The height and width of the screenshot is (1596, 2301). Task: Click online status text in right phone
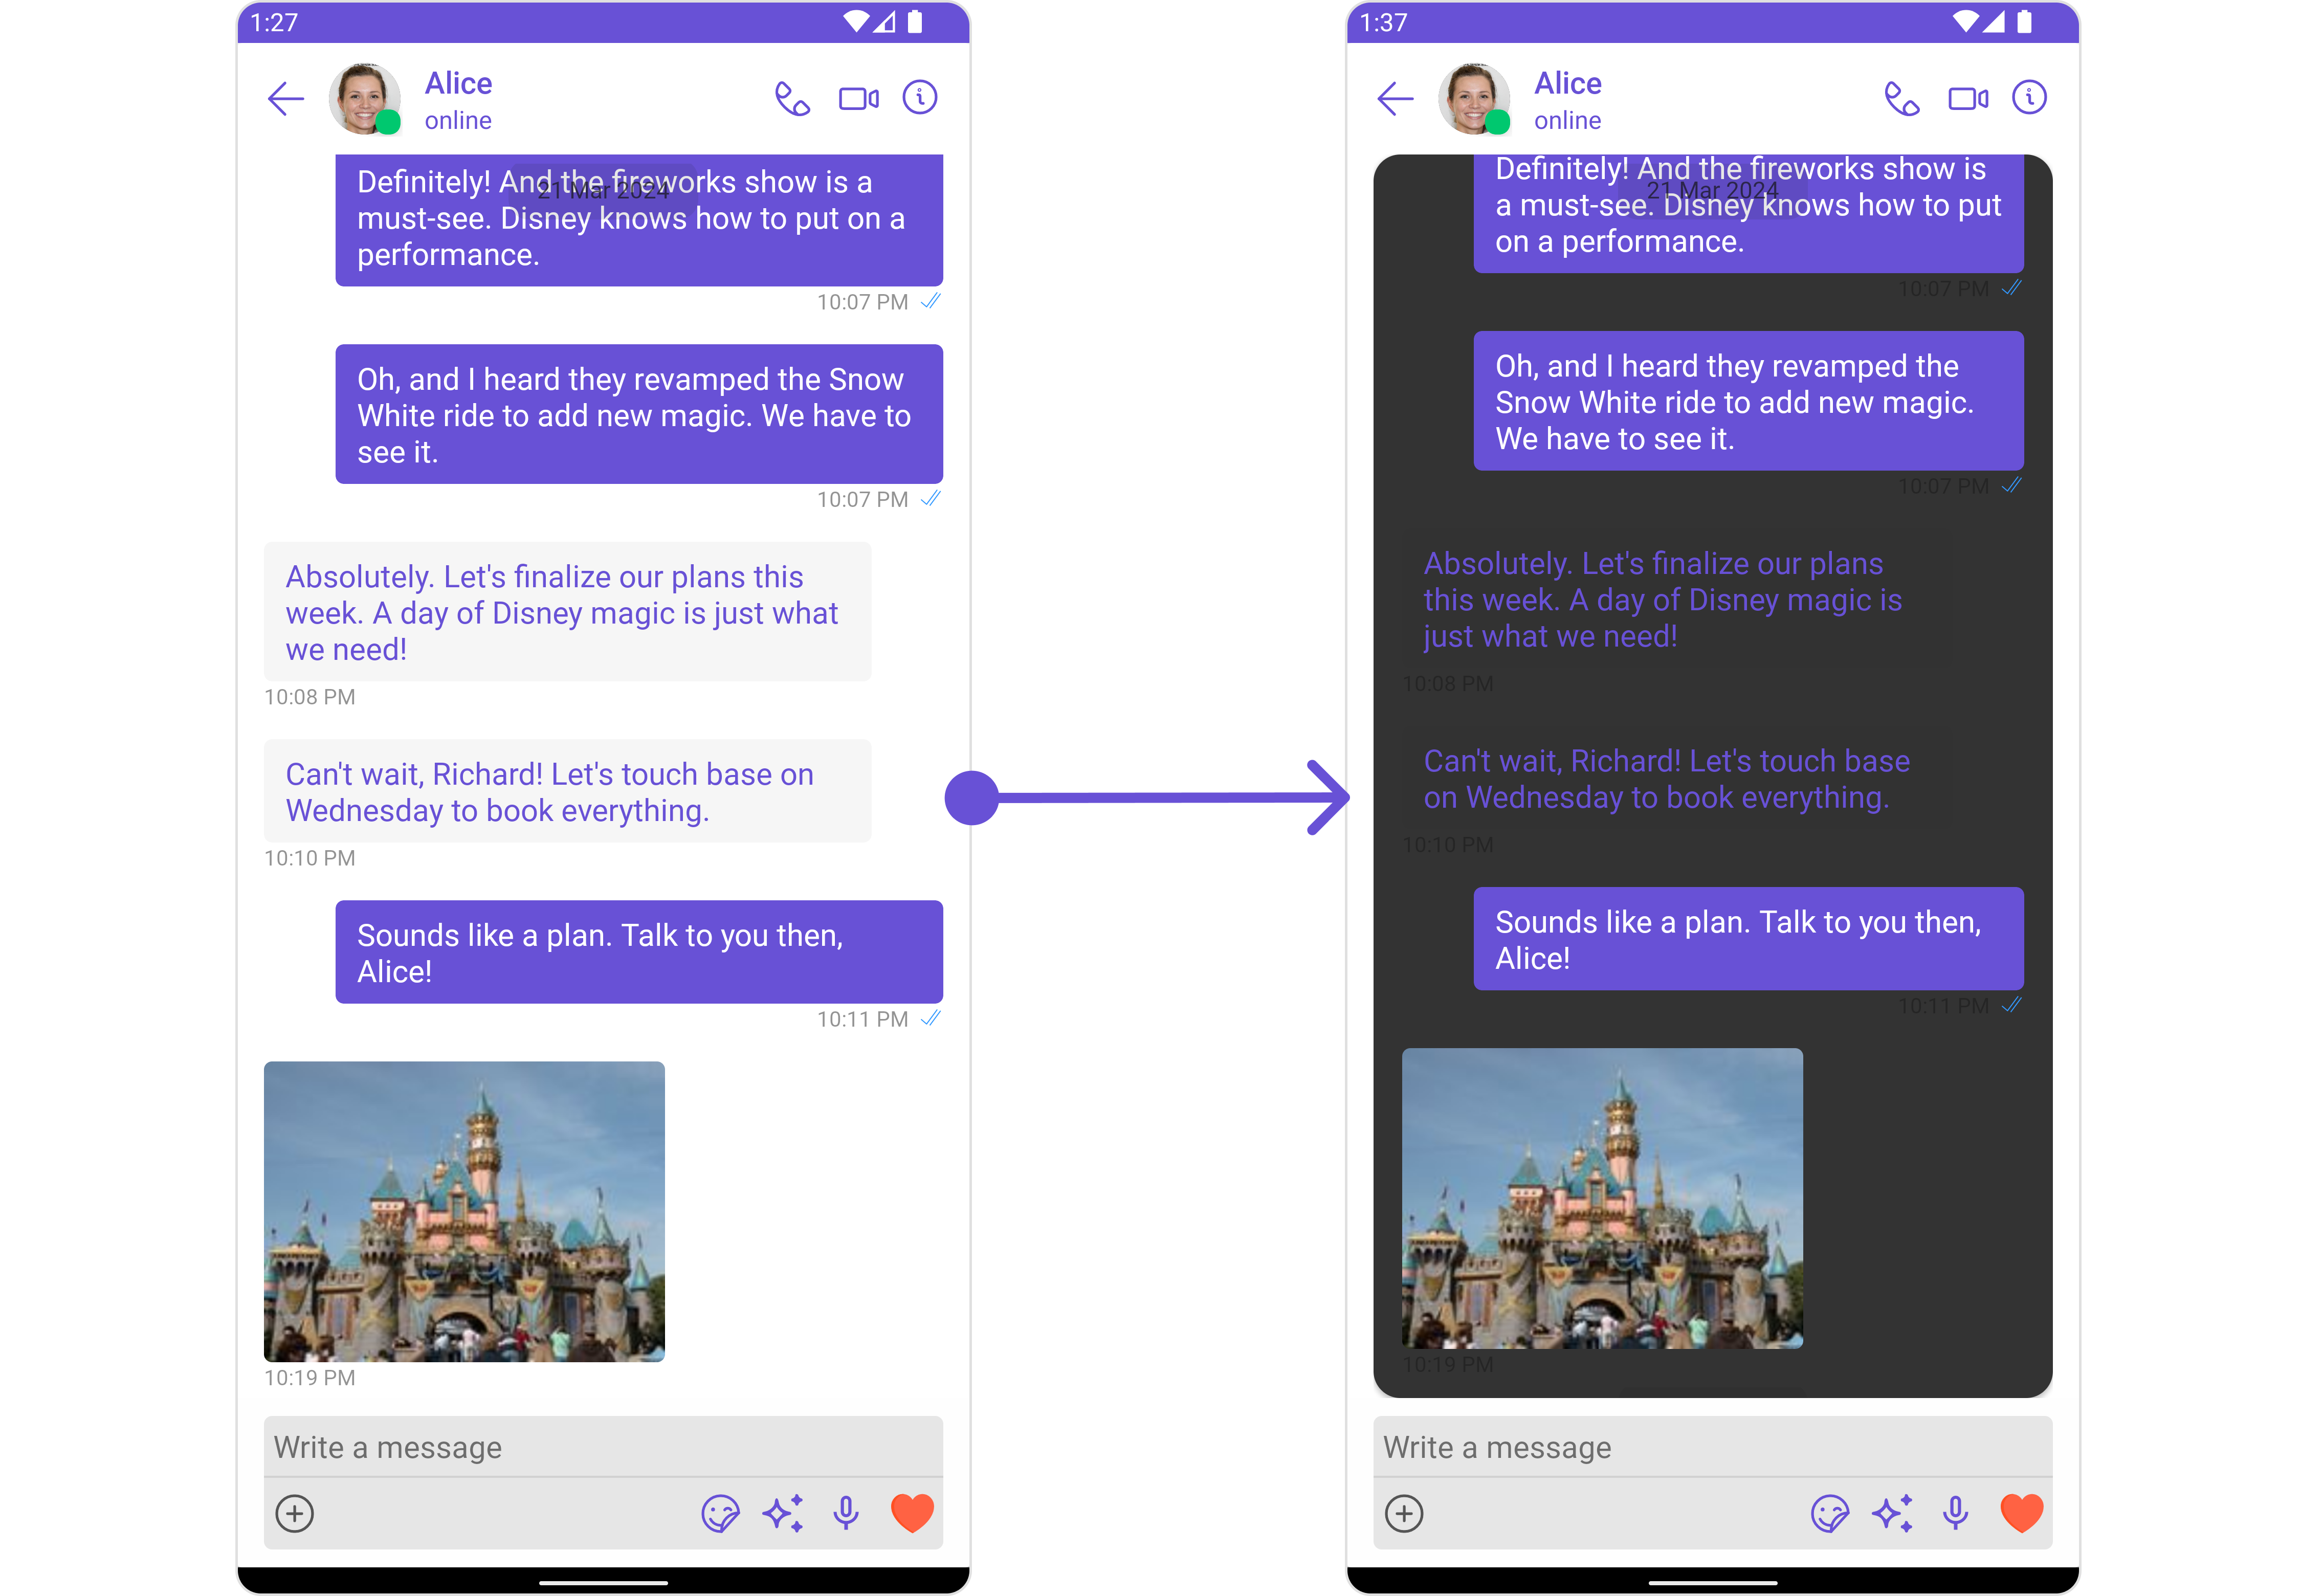click(x=1567, y=120)
